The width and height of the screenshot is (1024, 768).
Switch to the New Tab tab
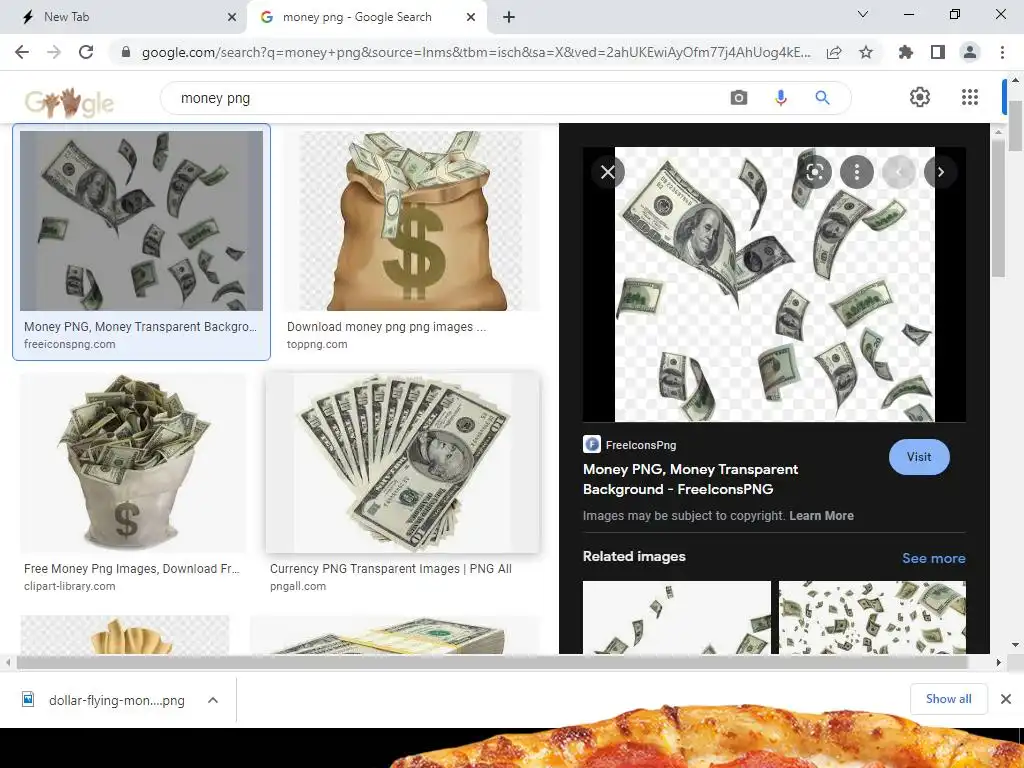[124, 17]
